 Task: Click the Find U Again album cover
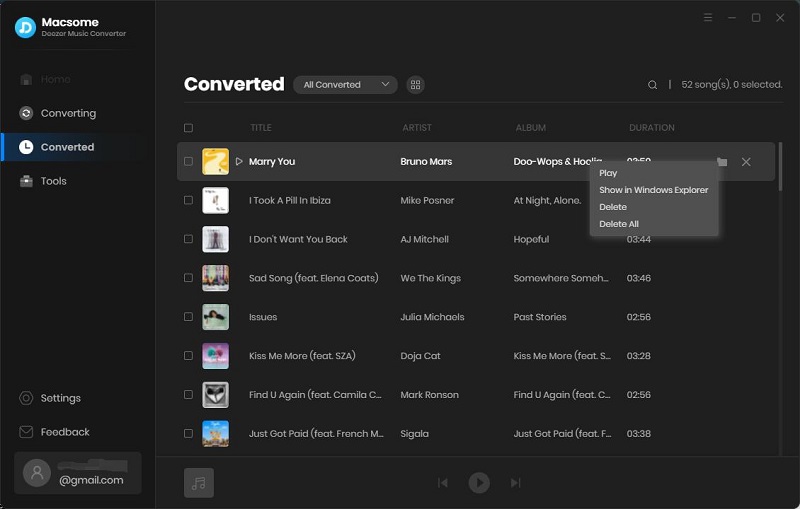[215, 394]
